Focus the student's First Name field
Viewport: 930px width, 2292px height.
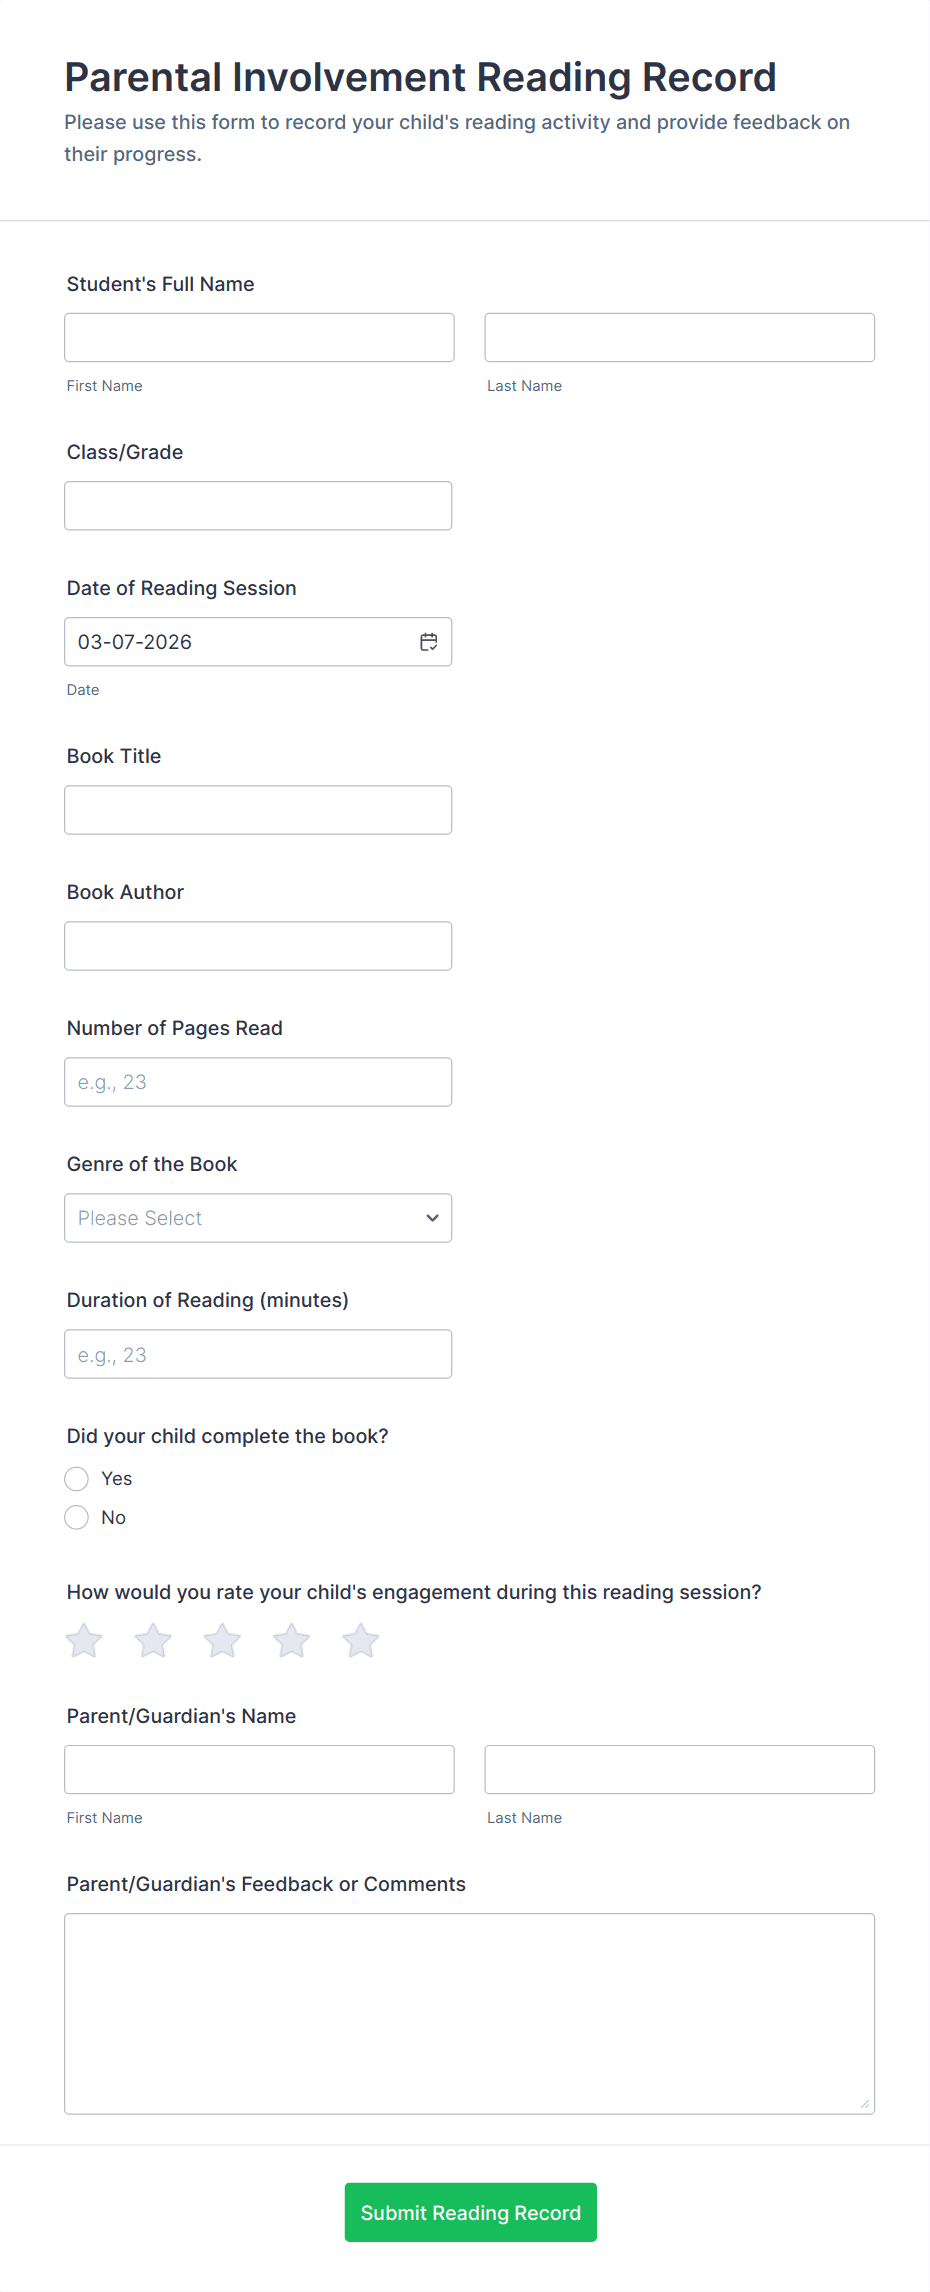coord(259,338)
